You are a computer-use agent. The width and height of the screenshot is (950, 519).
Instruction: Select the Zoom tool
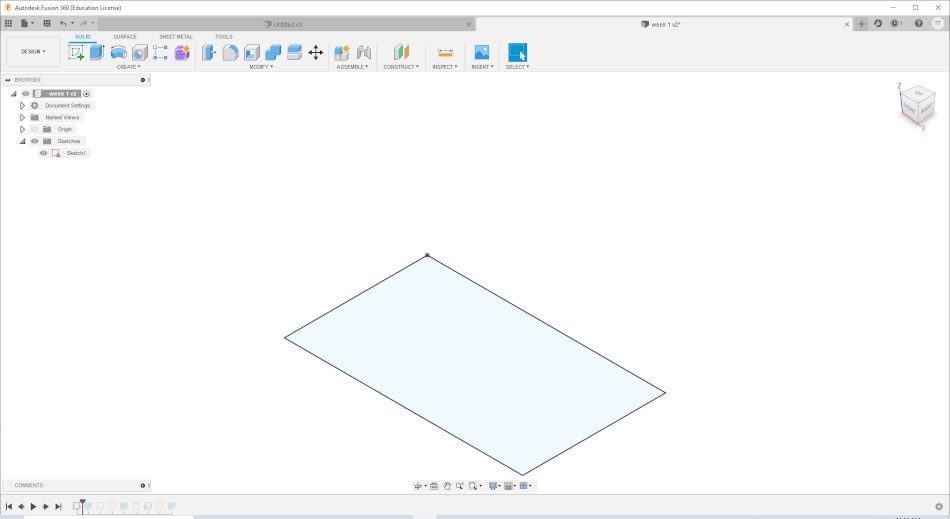(x=459, y=486)
